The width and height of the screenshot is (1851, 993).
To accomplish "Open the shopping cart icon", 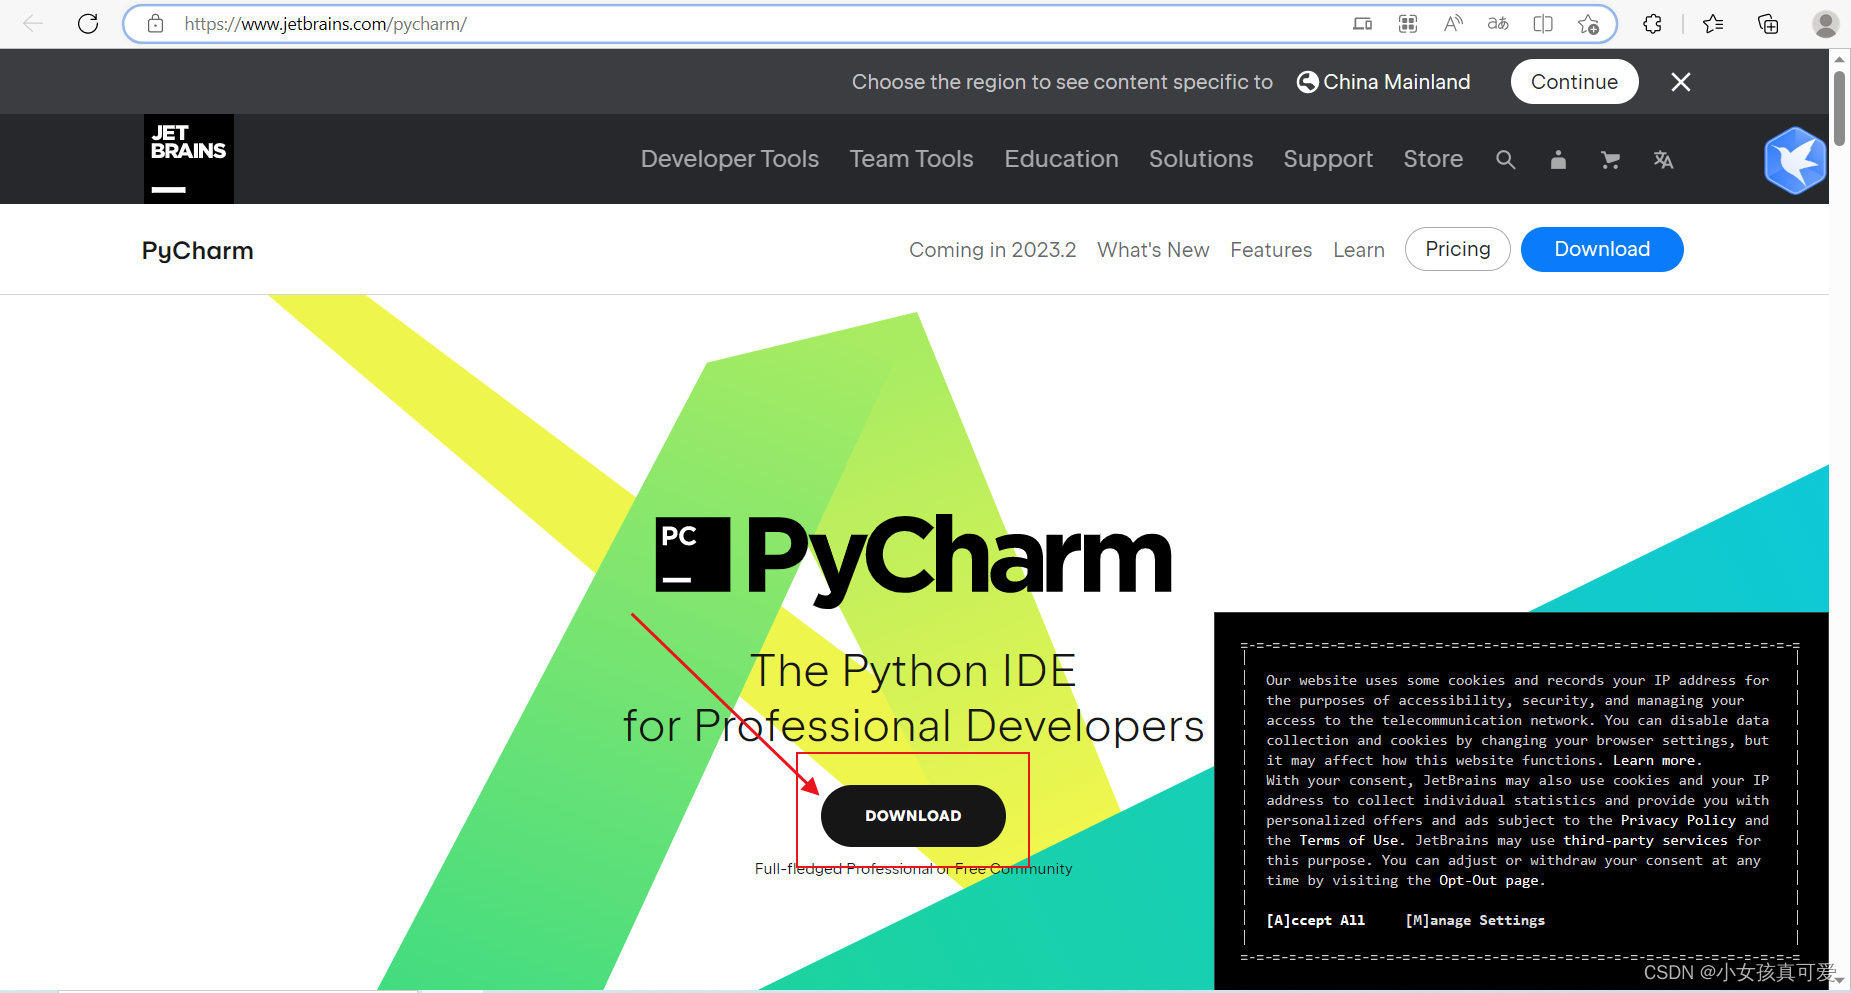I will pos(1610,160).
